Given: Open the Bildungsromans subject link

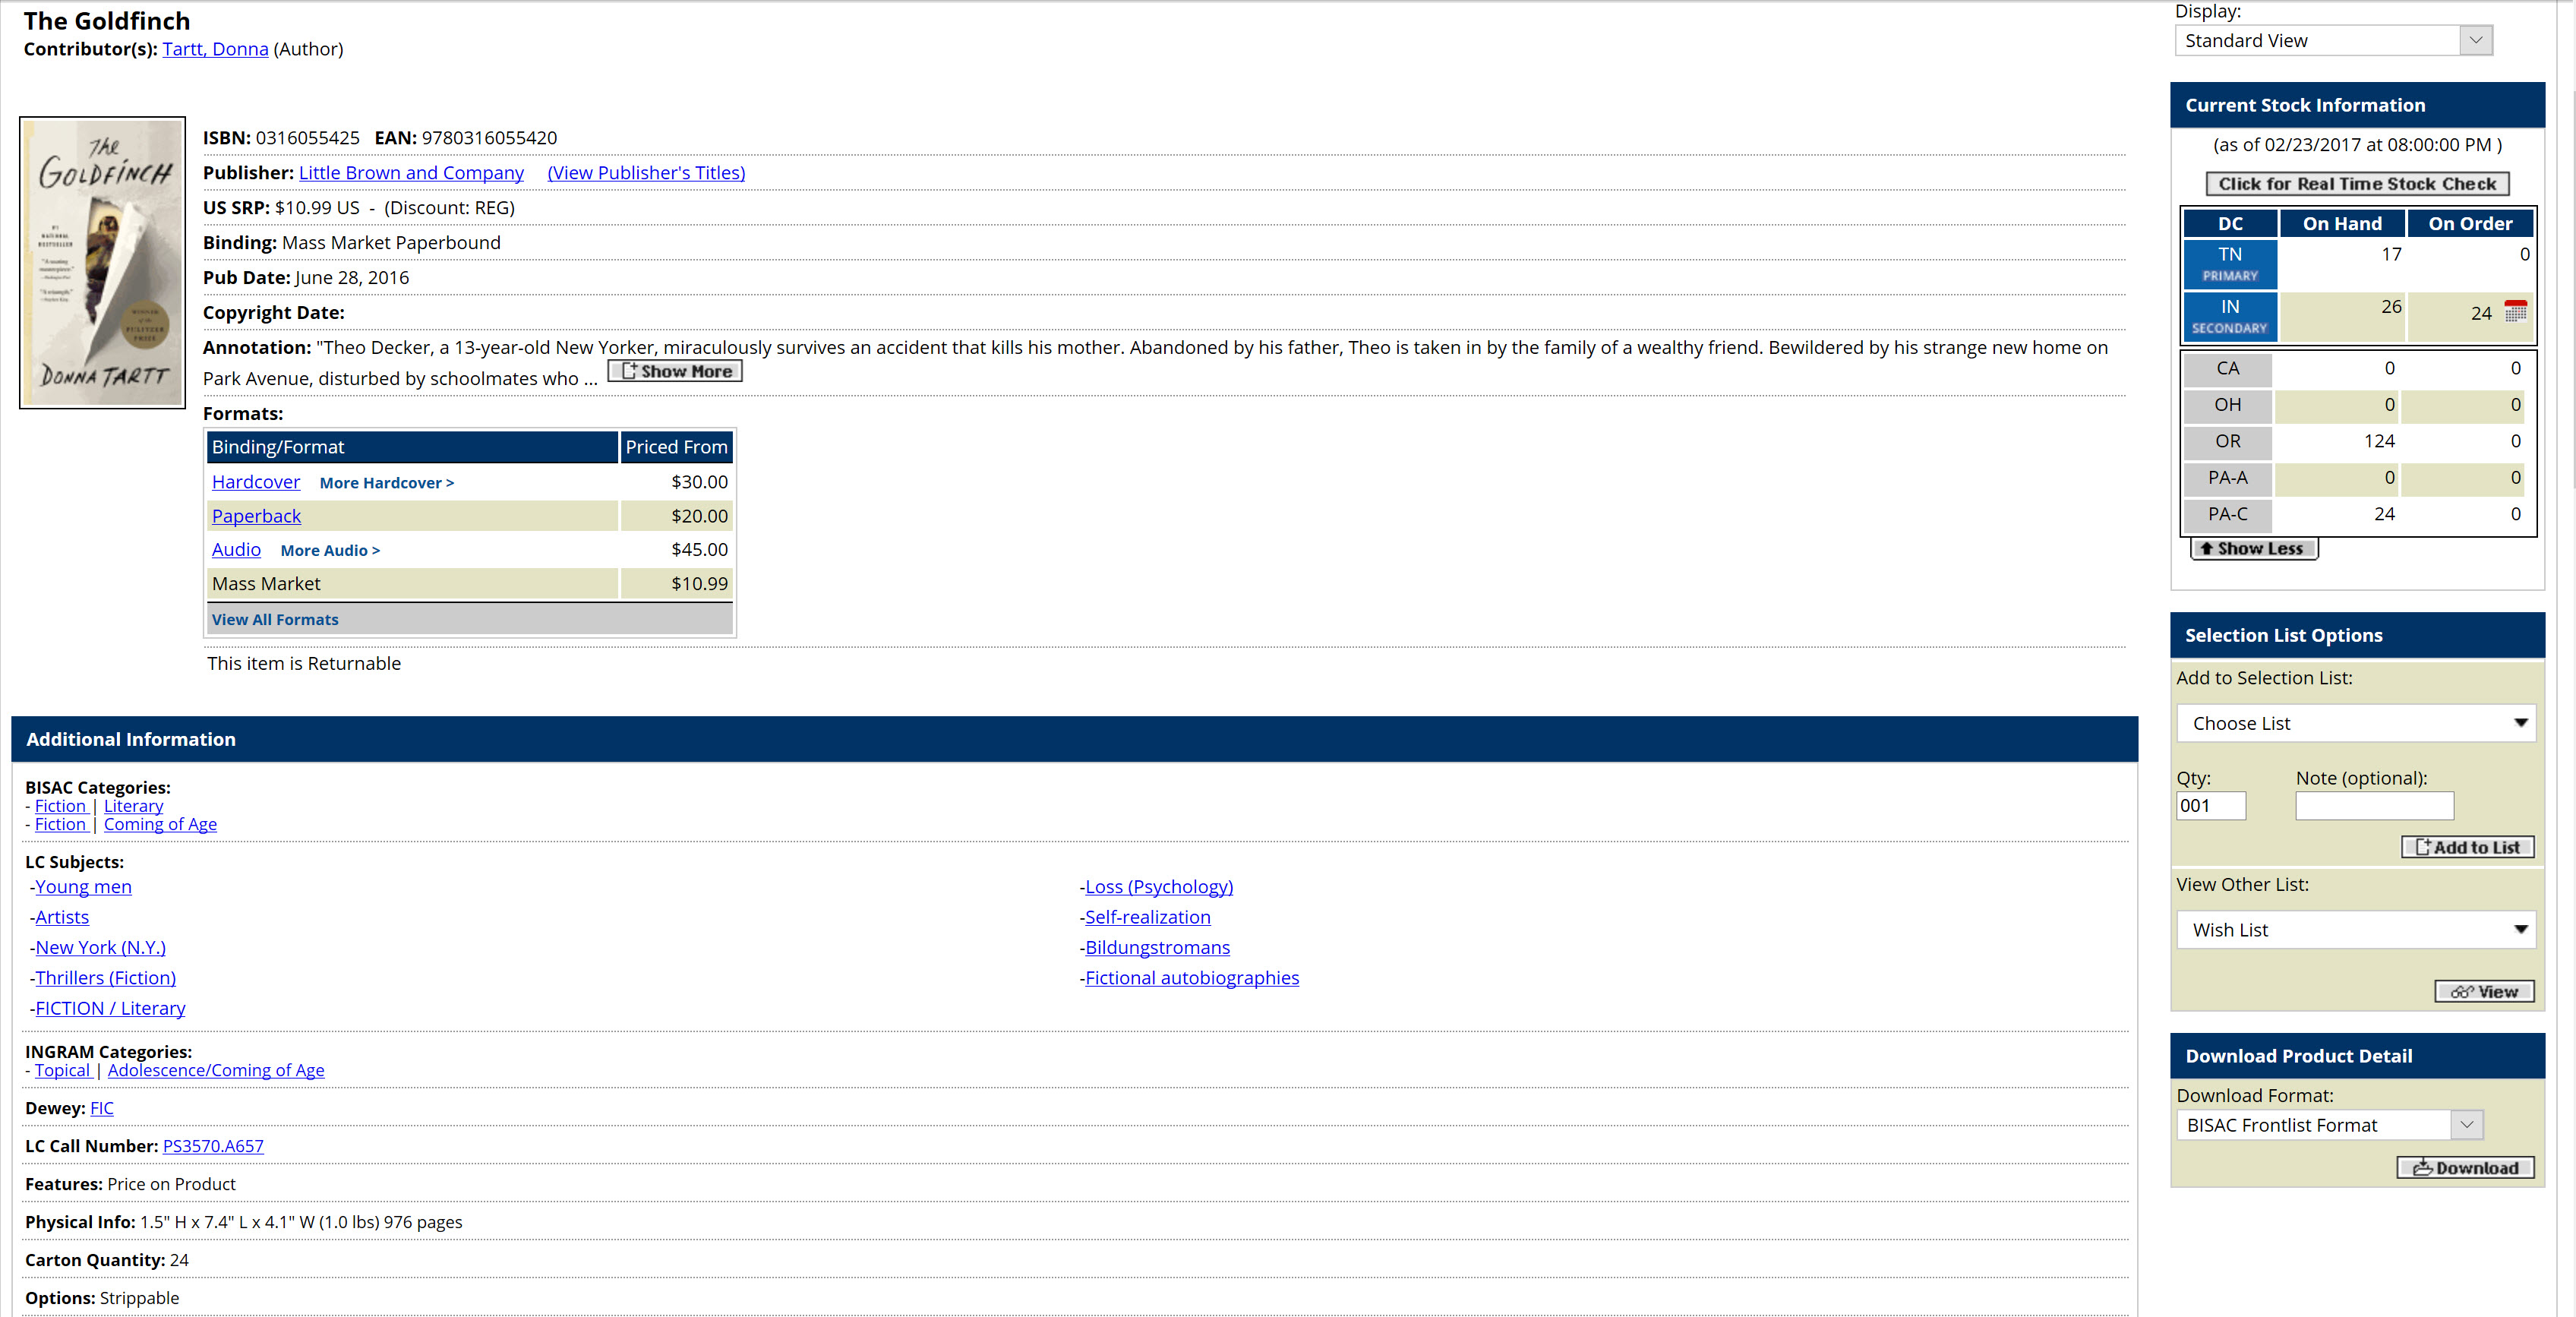Looking at the screenshot, I should pyautogui.click(x=1157, y=947).
